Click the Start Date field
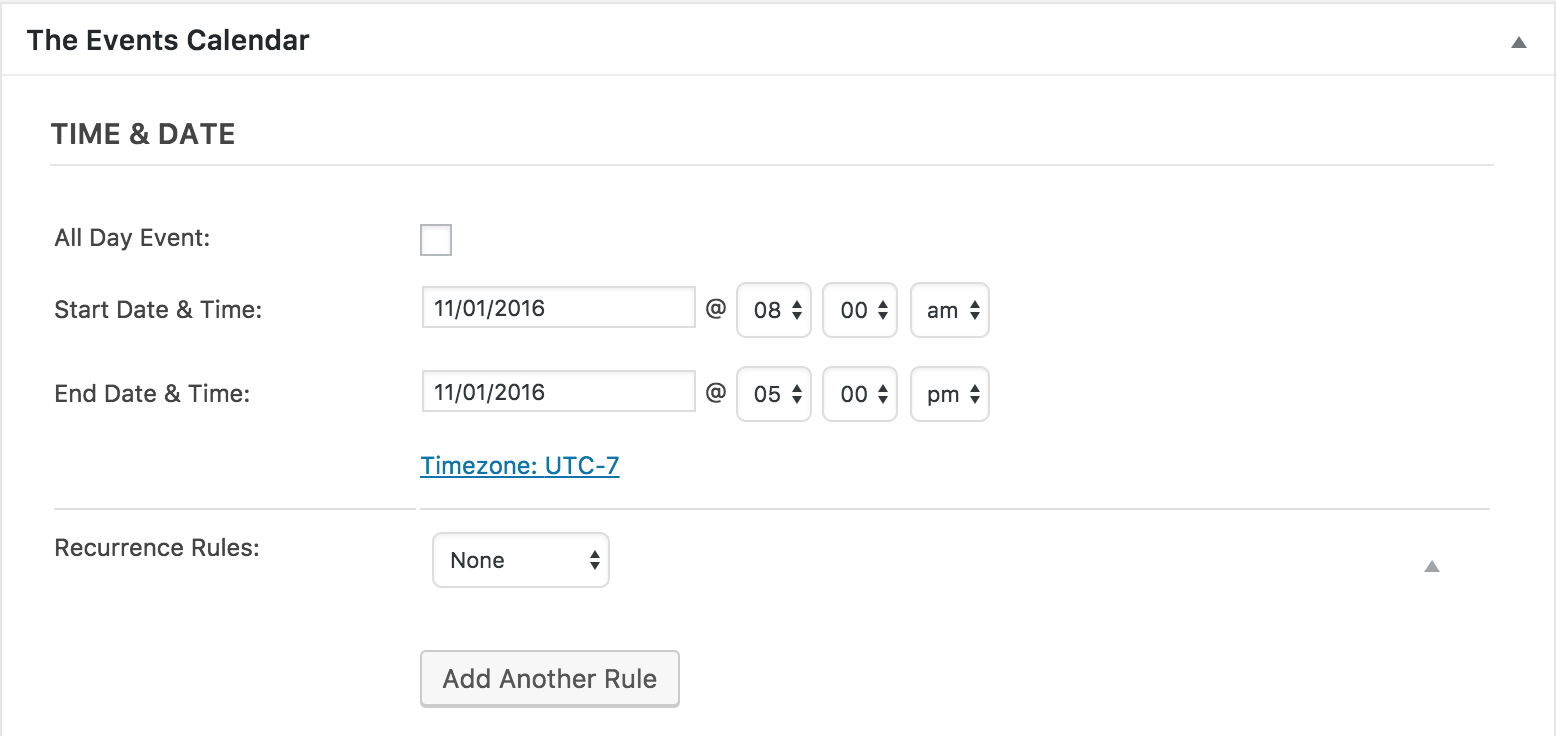The height and width of the screenshot is (736, 1556). click(x=558, y=308)
